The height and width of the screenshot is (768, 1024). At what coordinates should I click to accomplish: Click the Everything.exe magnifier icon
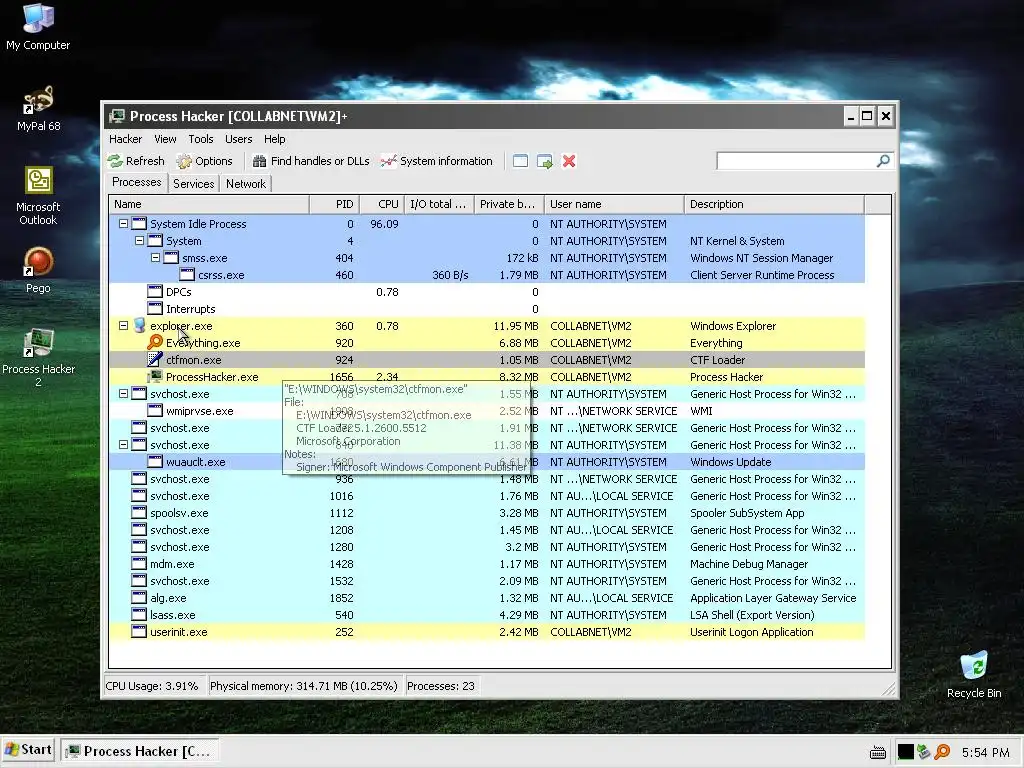coord(155,342)
